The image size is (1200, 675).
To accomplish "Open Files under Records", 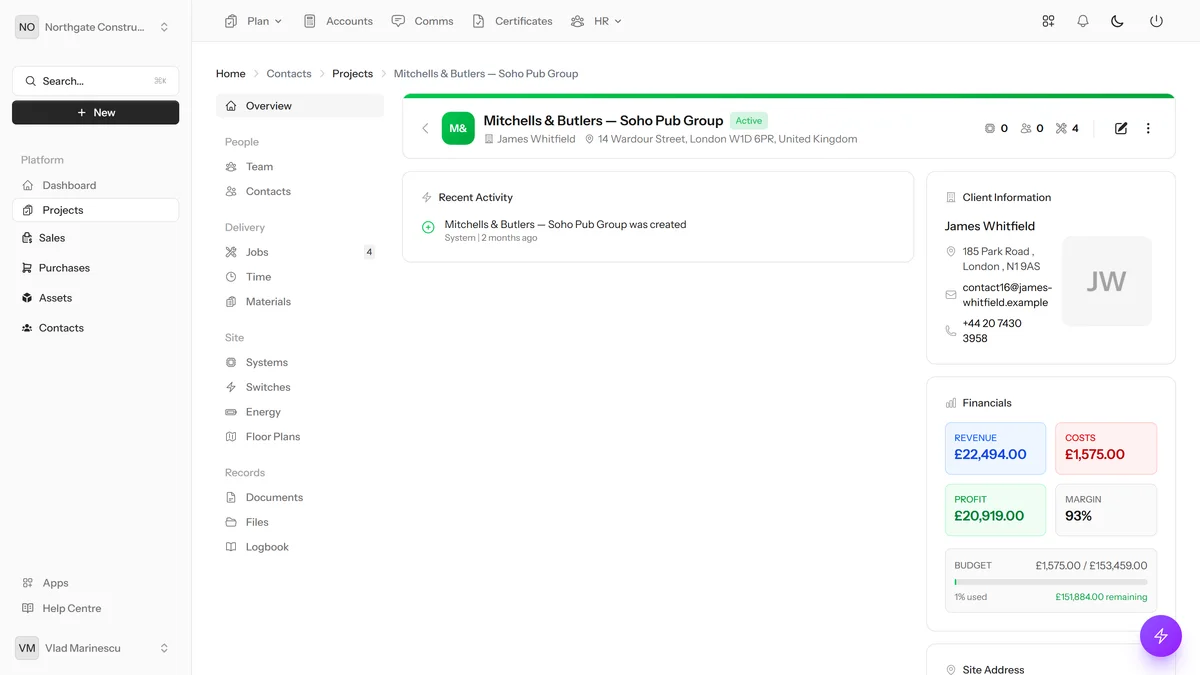I will [x=300, y=522].
